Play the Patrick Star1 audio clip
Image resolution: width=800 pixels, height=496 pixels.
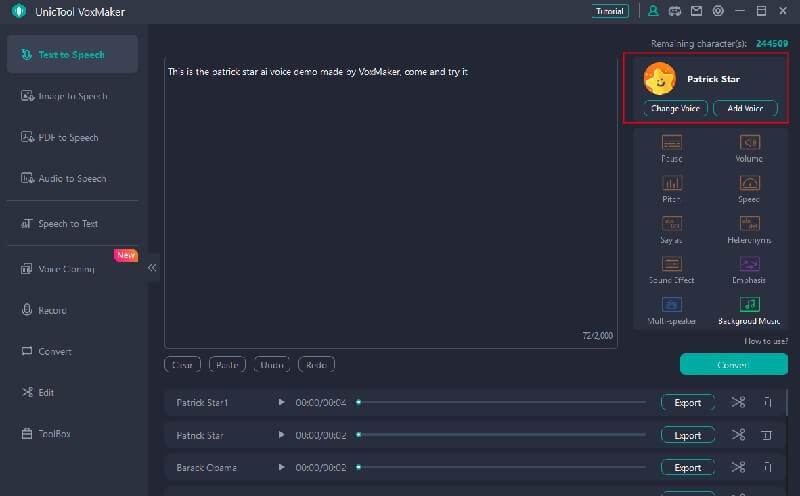tap(282, 403)
